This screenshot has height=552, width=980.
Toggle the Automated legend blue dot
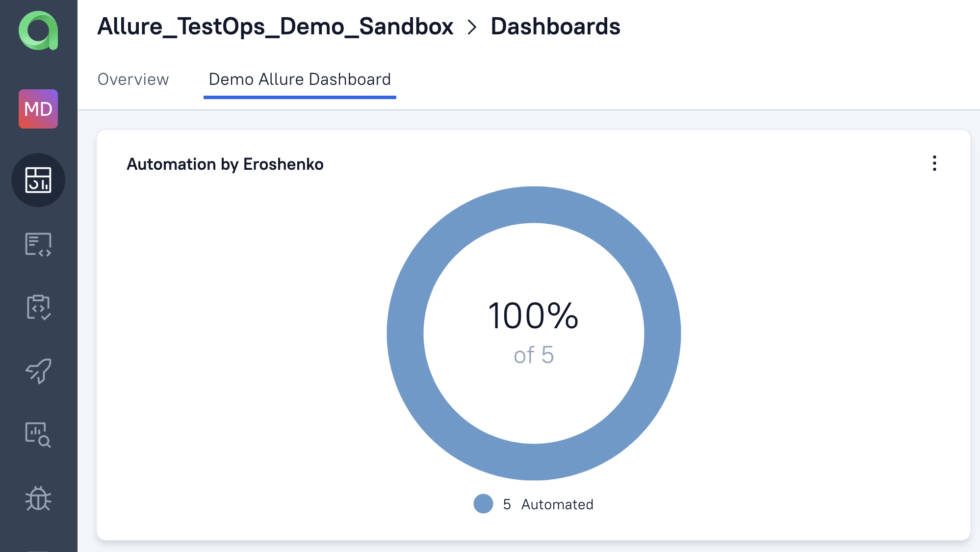483,504
